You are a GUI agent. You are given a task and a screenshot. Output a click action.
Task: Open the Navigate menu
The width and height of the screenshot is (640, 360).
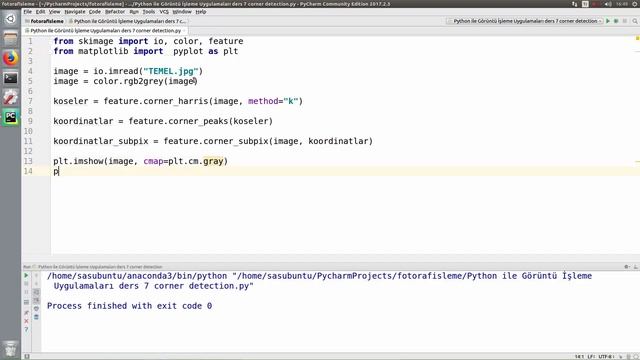pos(75,12)
